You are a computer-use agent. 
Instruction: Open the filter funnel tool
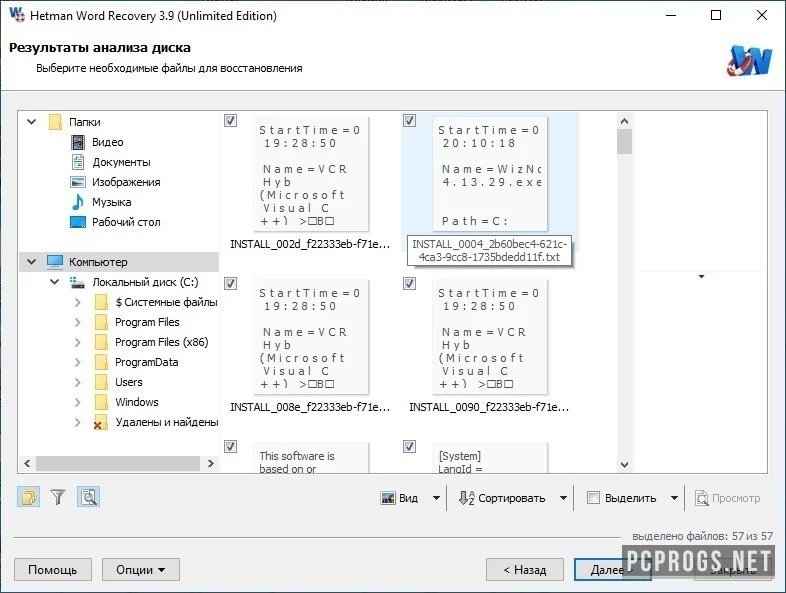pos(58,497)
